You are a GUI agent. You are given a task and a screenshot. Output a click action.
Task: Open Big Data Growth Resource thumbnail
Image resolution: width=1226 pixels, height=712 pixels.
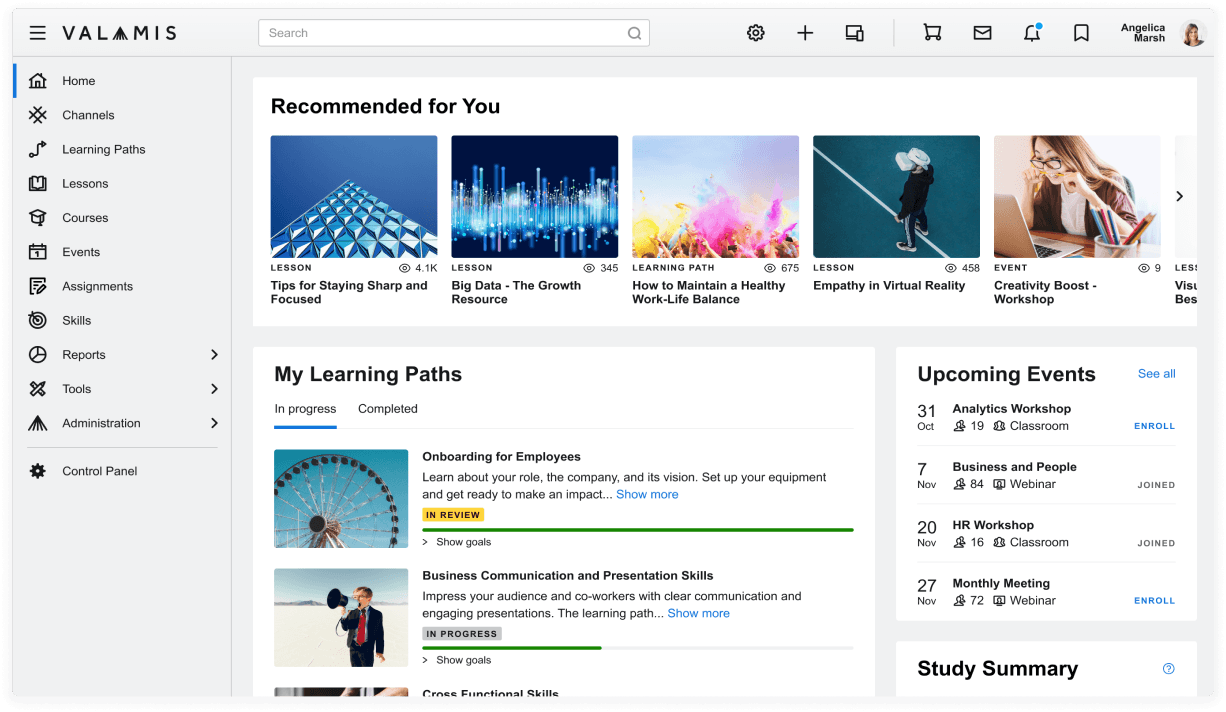[535, 197]
